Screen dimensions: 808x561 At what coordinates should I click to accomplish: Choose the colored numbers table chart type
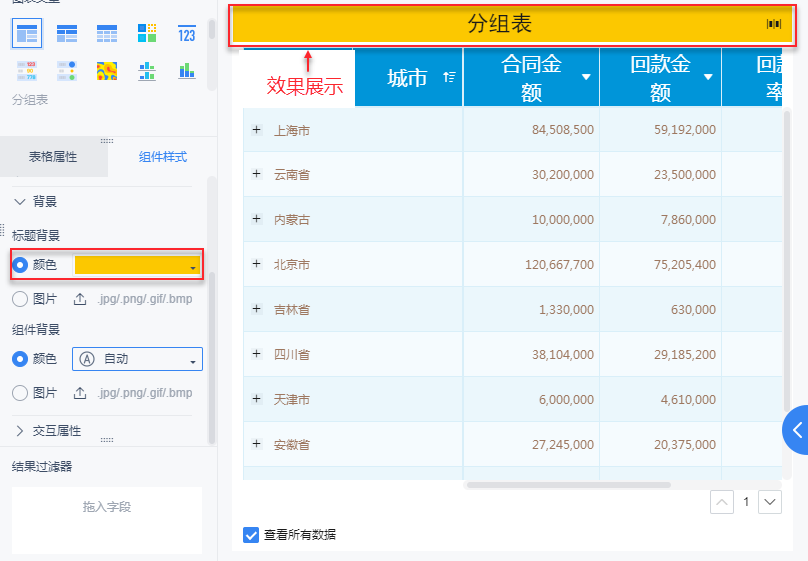[27, 71]
